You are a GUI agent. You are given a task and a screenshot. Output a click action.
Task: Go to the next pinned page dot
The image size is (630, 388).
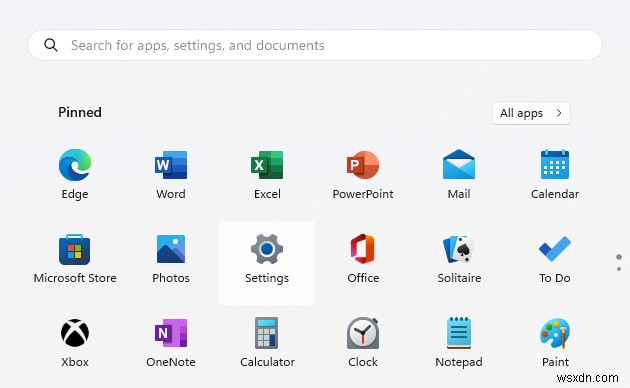coord(619,269)
